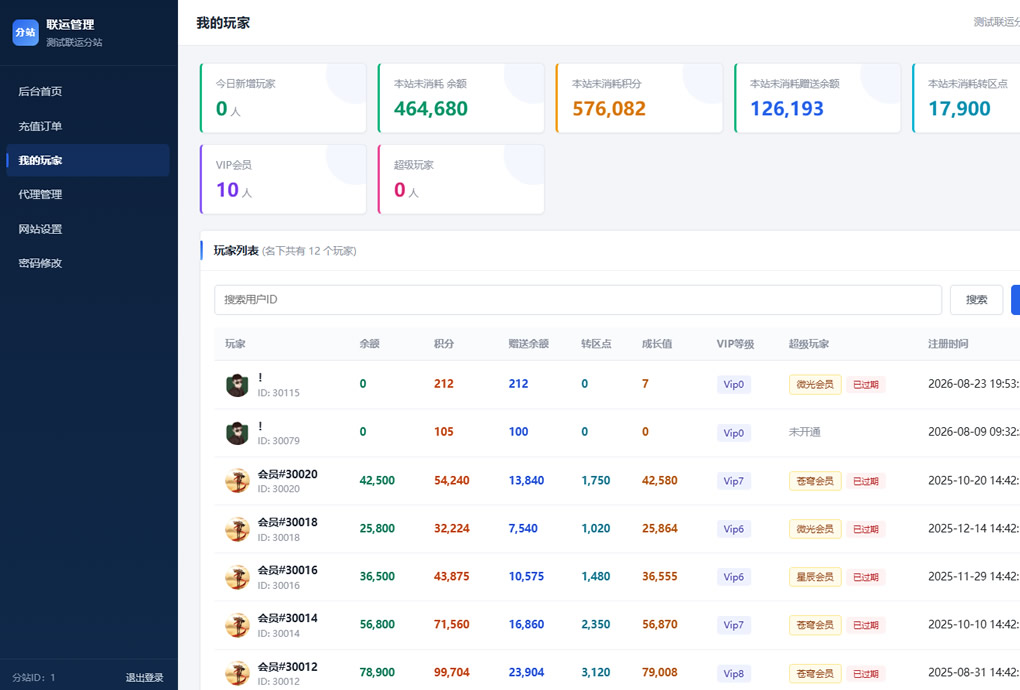Viewport: 1020px width, 690px height.
Task: Select the 本站未消耗余额 card showing 464,680
Action: [461, 98]
